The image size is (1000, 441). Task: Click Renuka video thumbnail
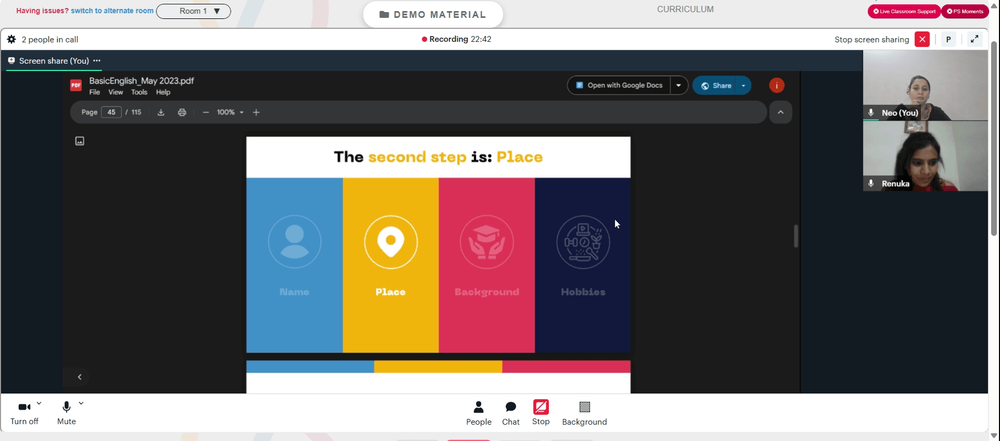coord(925,156)
